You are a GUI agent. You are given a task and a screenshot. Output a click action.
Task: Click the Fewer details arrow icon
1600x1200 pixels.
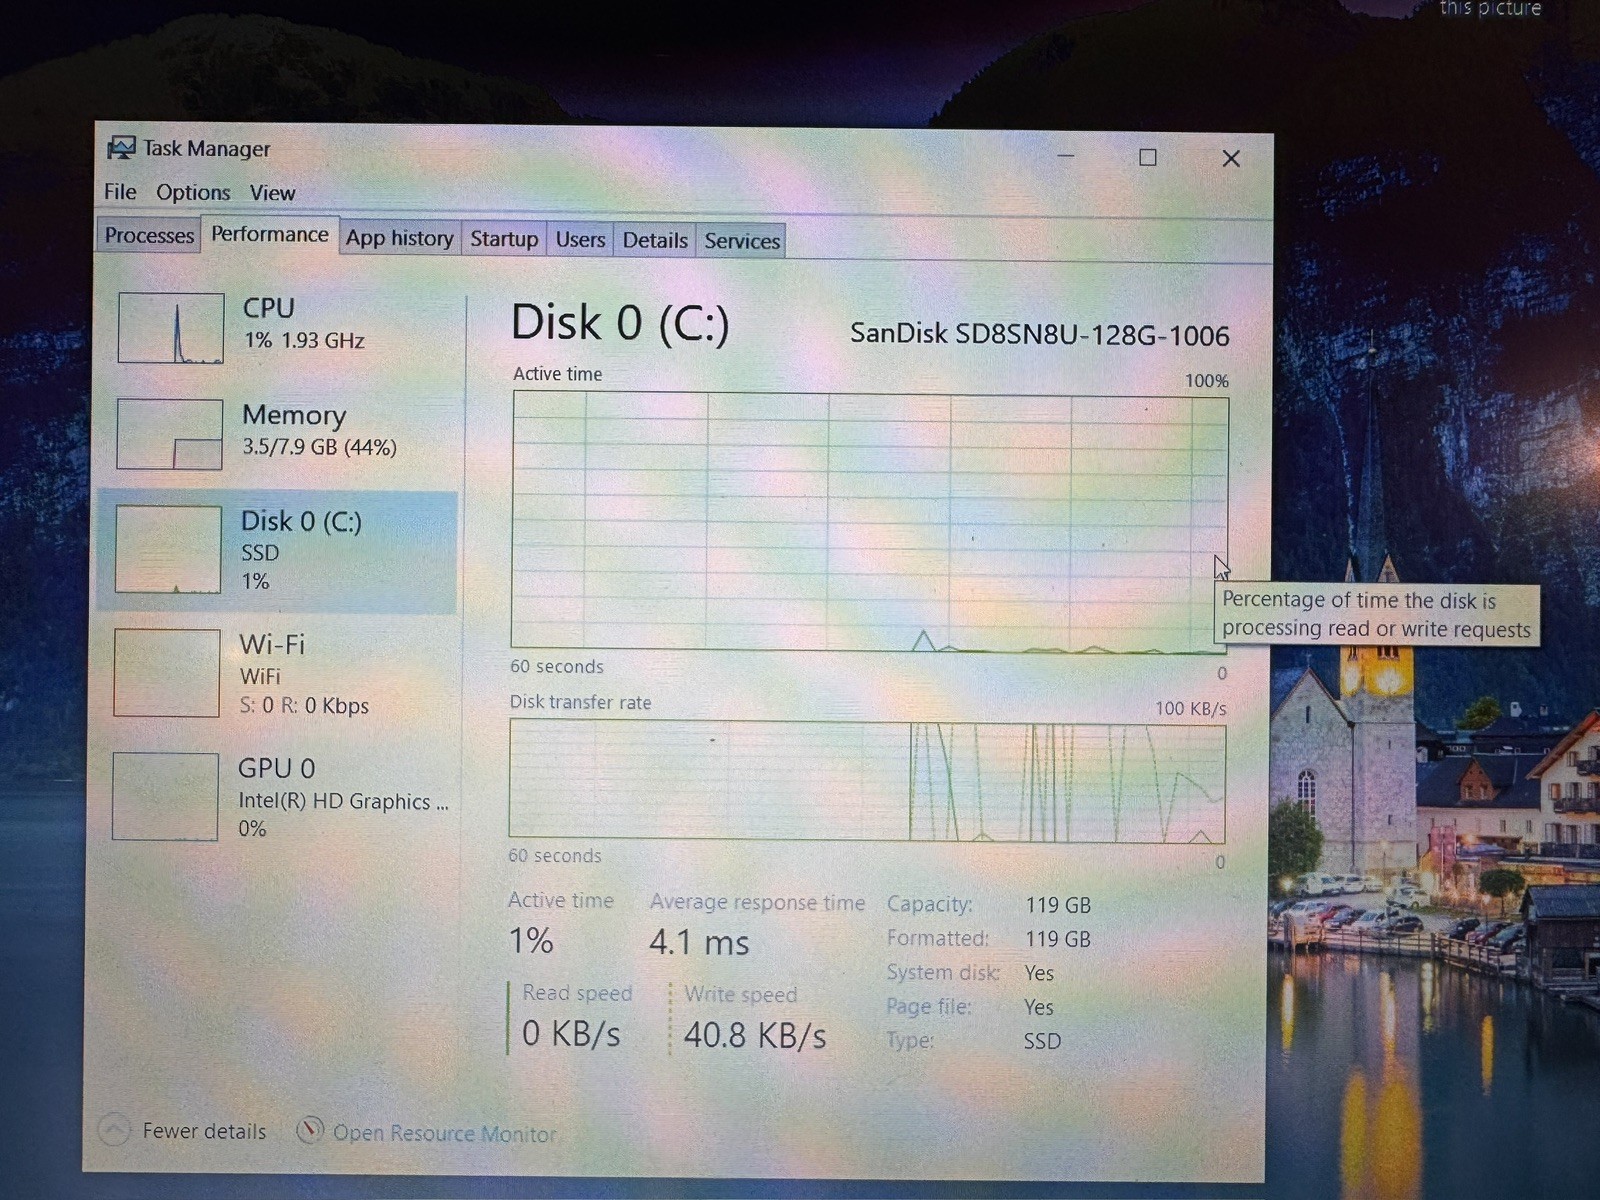114,1130
